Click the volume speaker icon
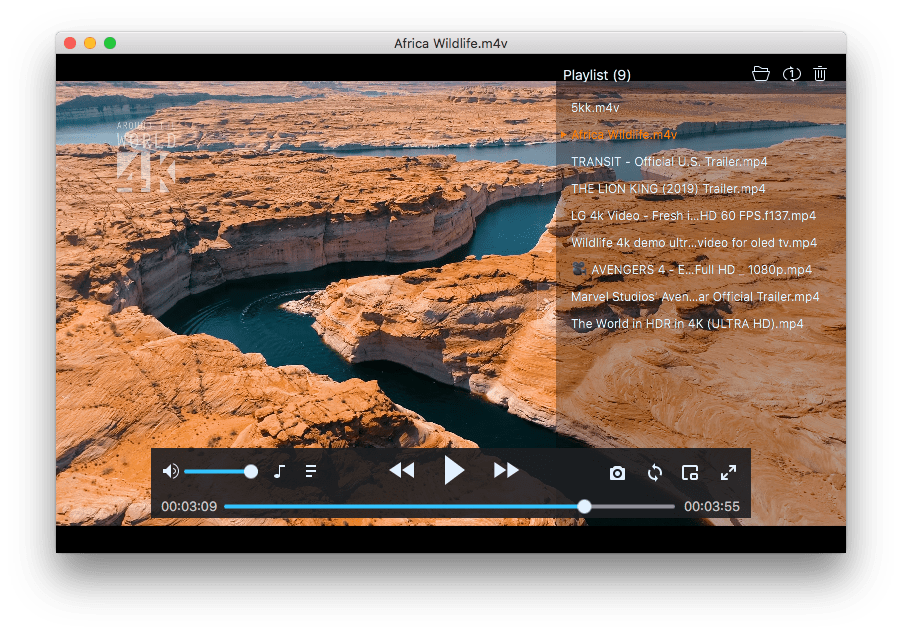Screen dimensions: 902x633 tap(170, 470)
